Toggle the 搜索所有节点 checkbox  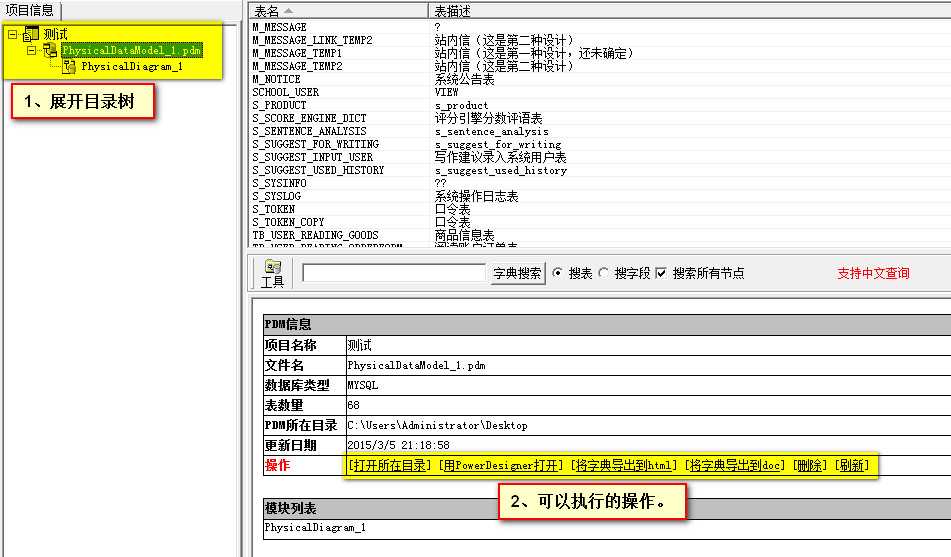pyautogui.click(x=661, y=273)
